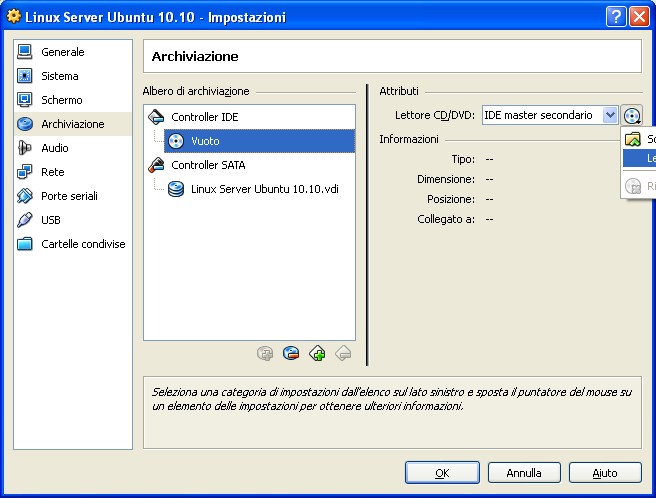The image size is (656, 498).
Task: Click the add controller toolbar icon
Action: (x=317, y=354)
